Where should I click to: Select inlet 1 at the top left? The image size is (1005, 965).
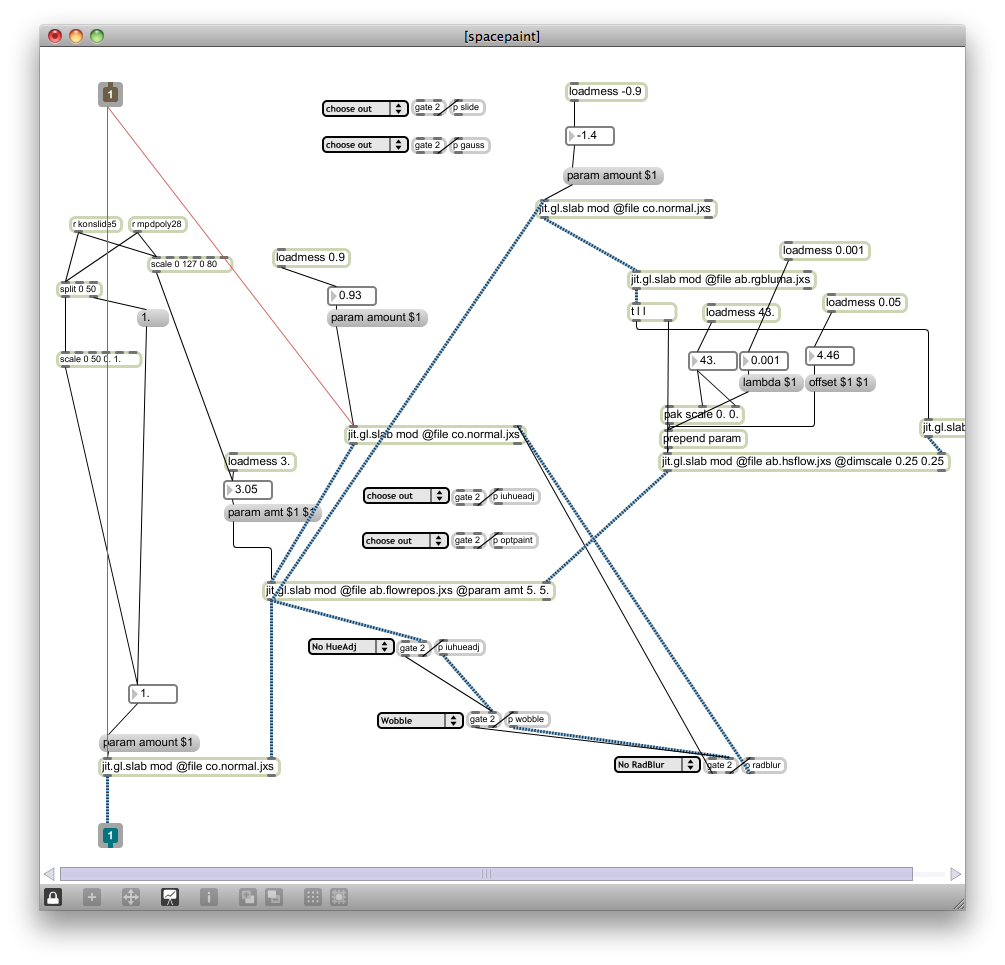coord(110,94)
